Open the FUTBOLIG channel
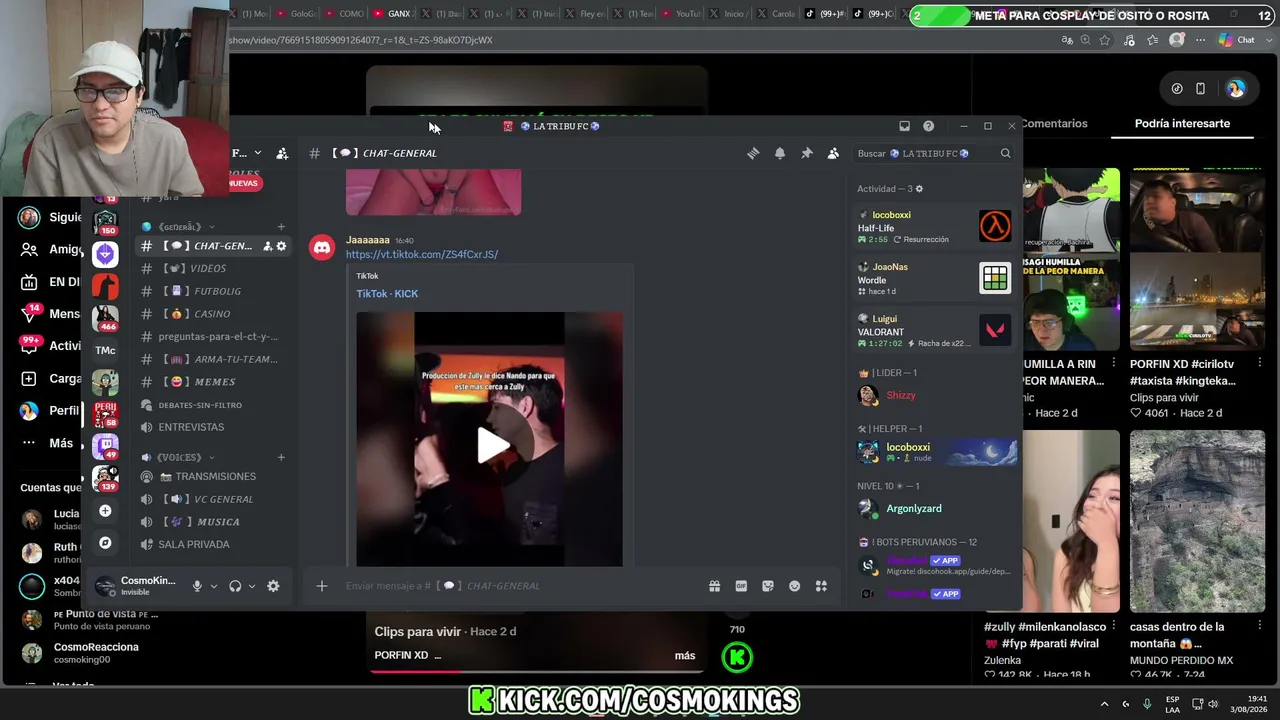Viewport: 1280px width, 720px height. [x=212, y=291]
